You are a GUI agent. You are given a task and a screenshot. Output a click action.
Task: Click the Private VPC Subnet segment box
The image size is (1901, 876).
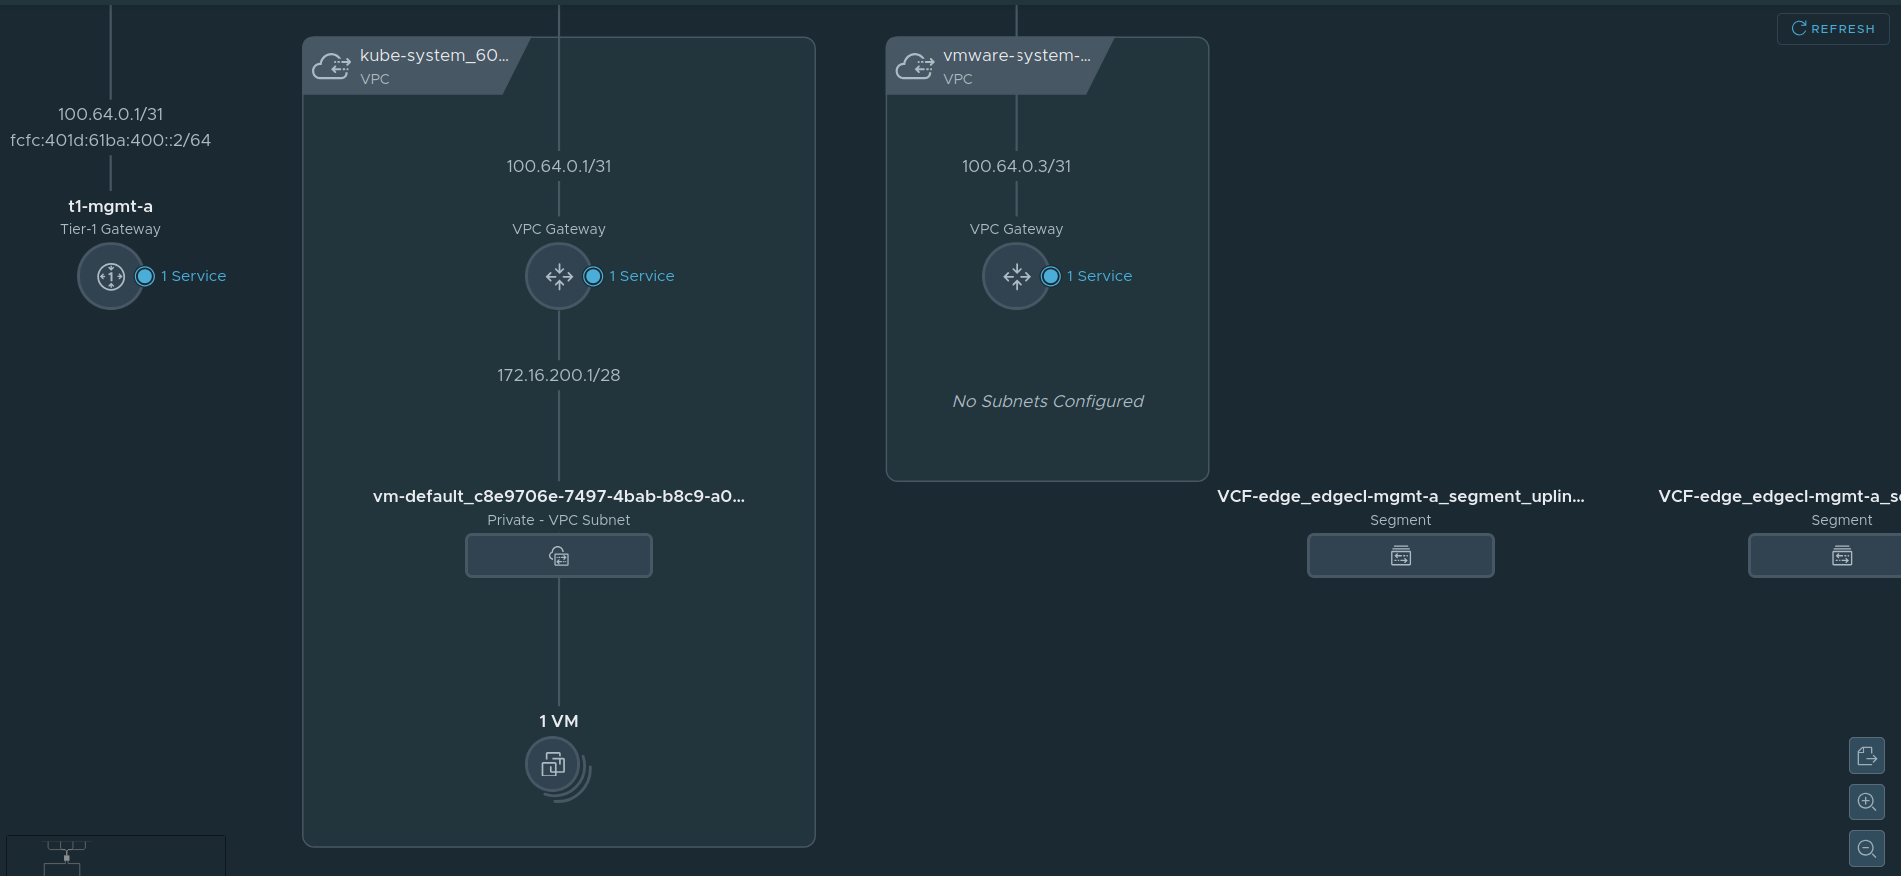tap(558, 556)
